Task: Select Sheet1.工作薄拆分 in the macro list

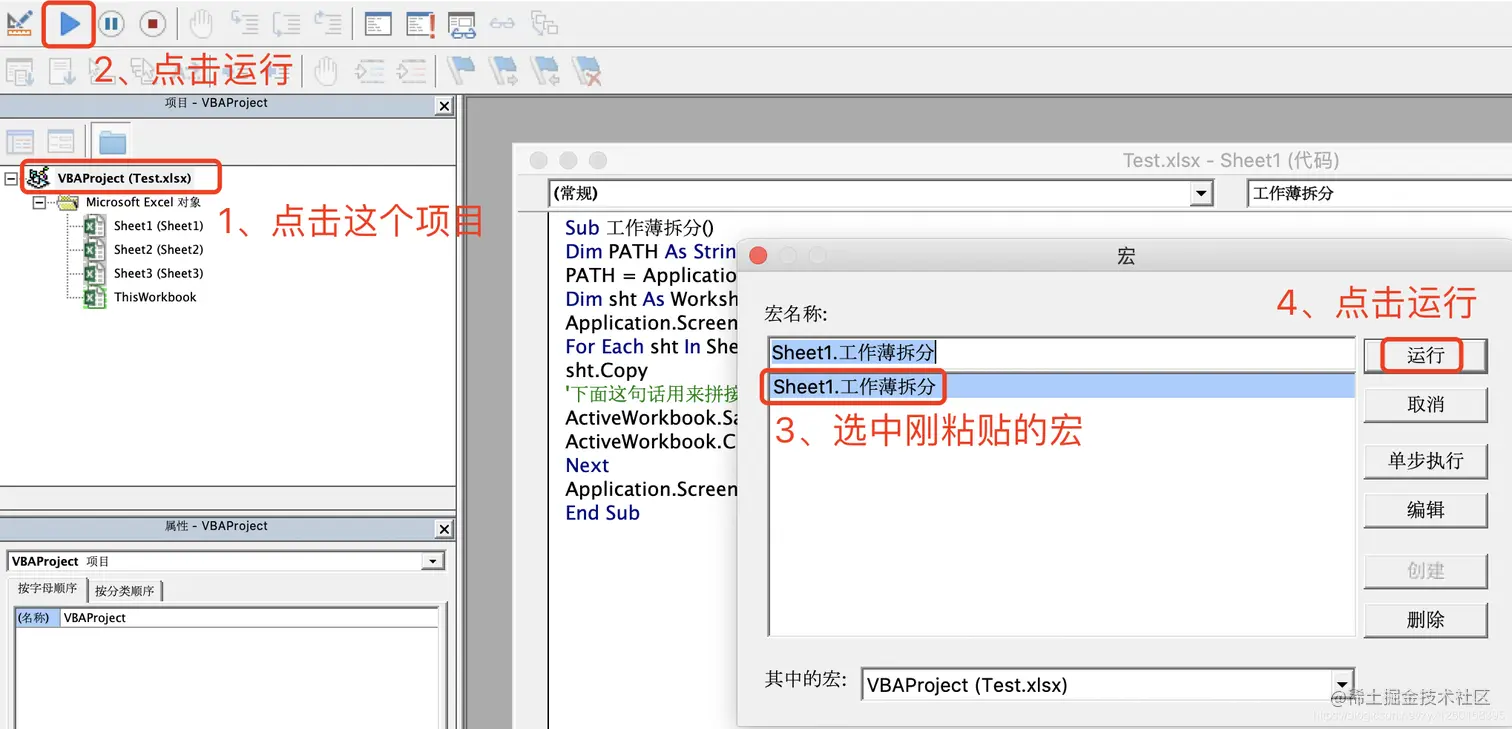Action: pyautogui.click(x=1062, y=387)
